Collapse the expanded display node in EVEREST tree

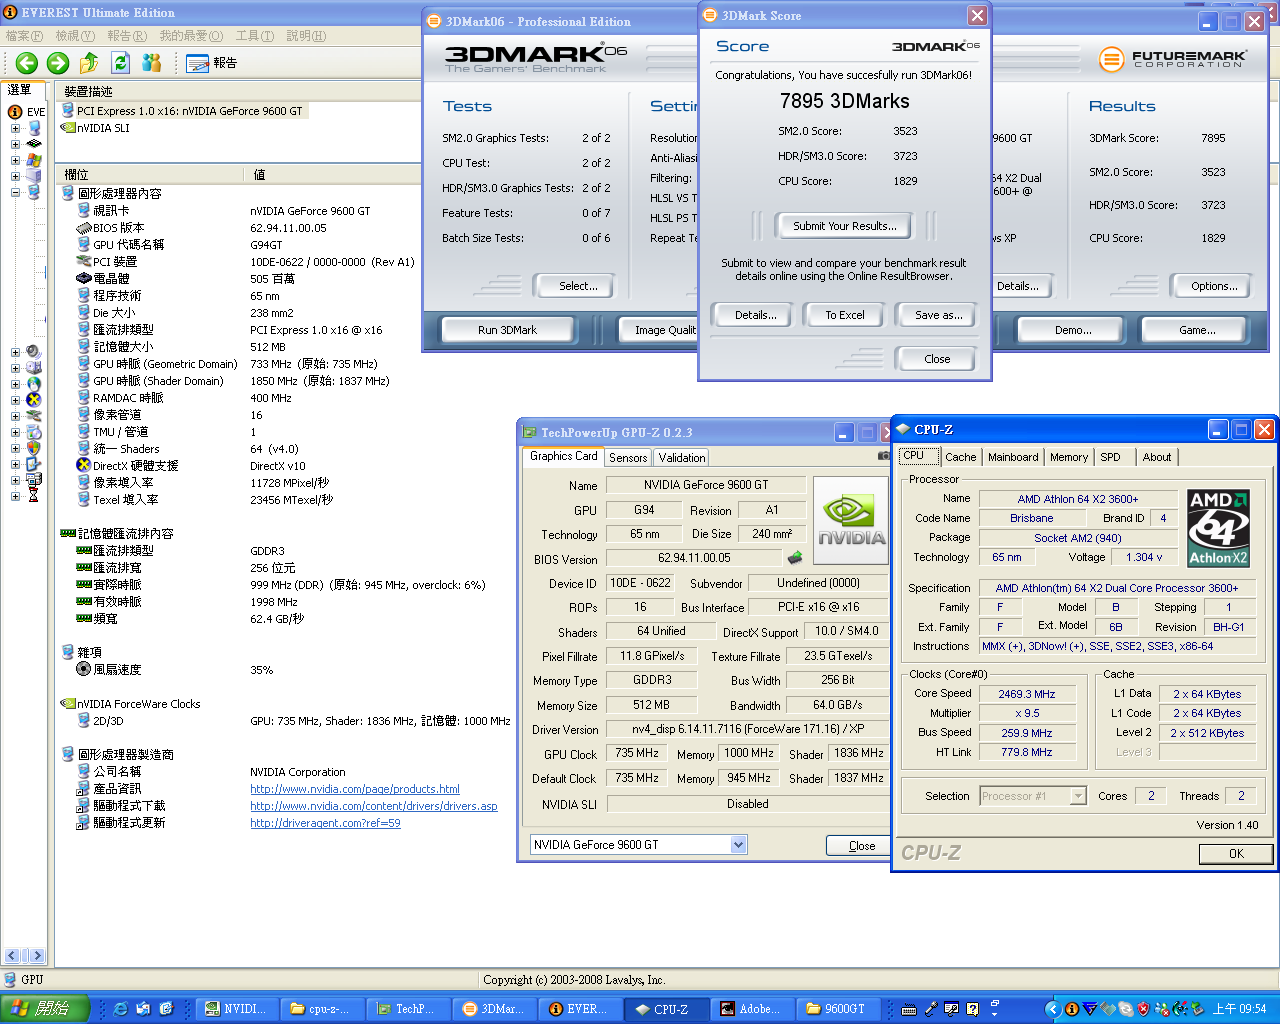click(15, 192)
